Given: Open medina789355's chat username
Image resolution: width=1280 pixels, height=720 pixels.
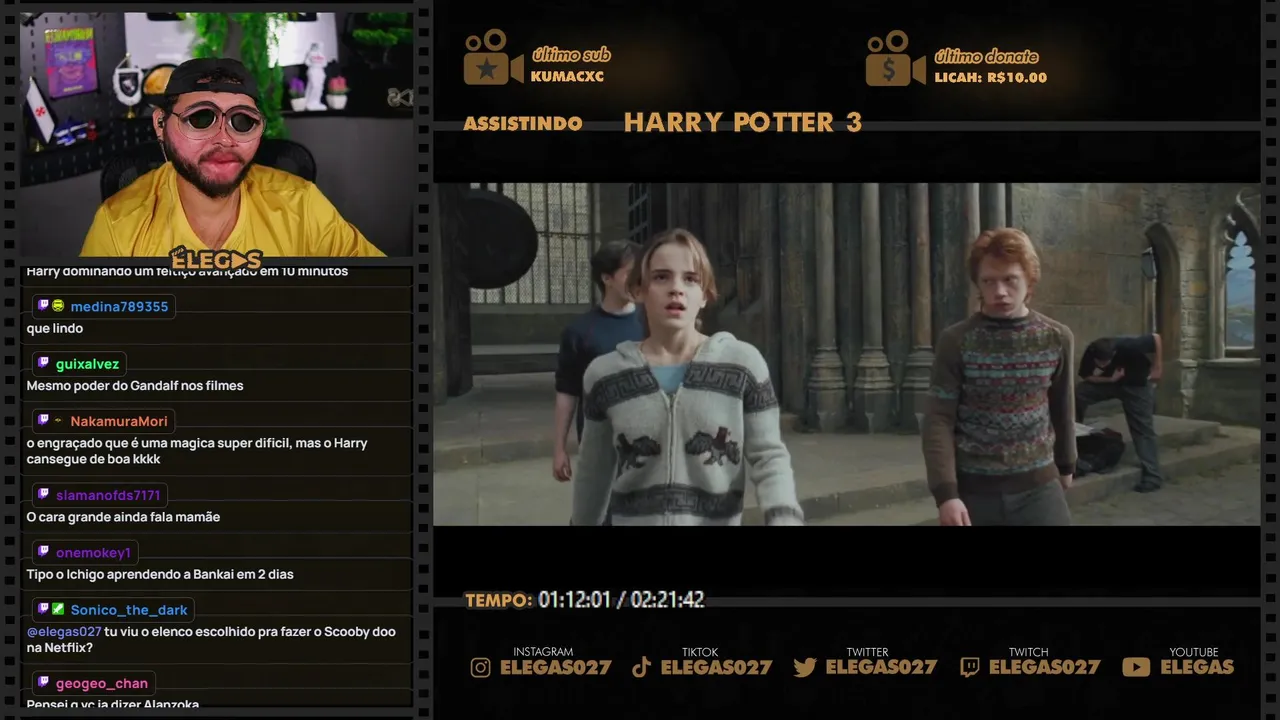Looking at the screenshot, I should [x=119, y=307].
